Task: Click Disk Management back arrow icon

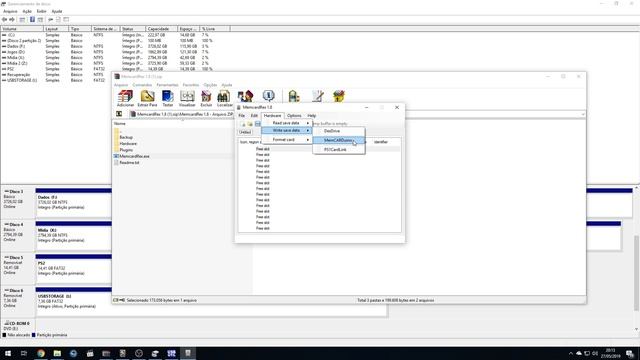Action: (4, 20)
